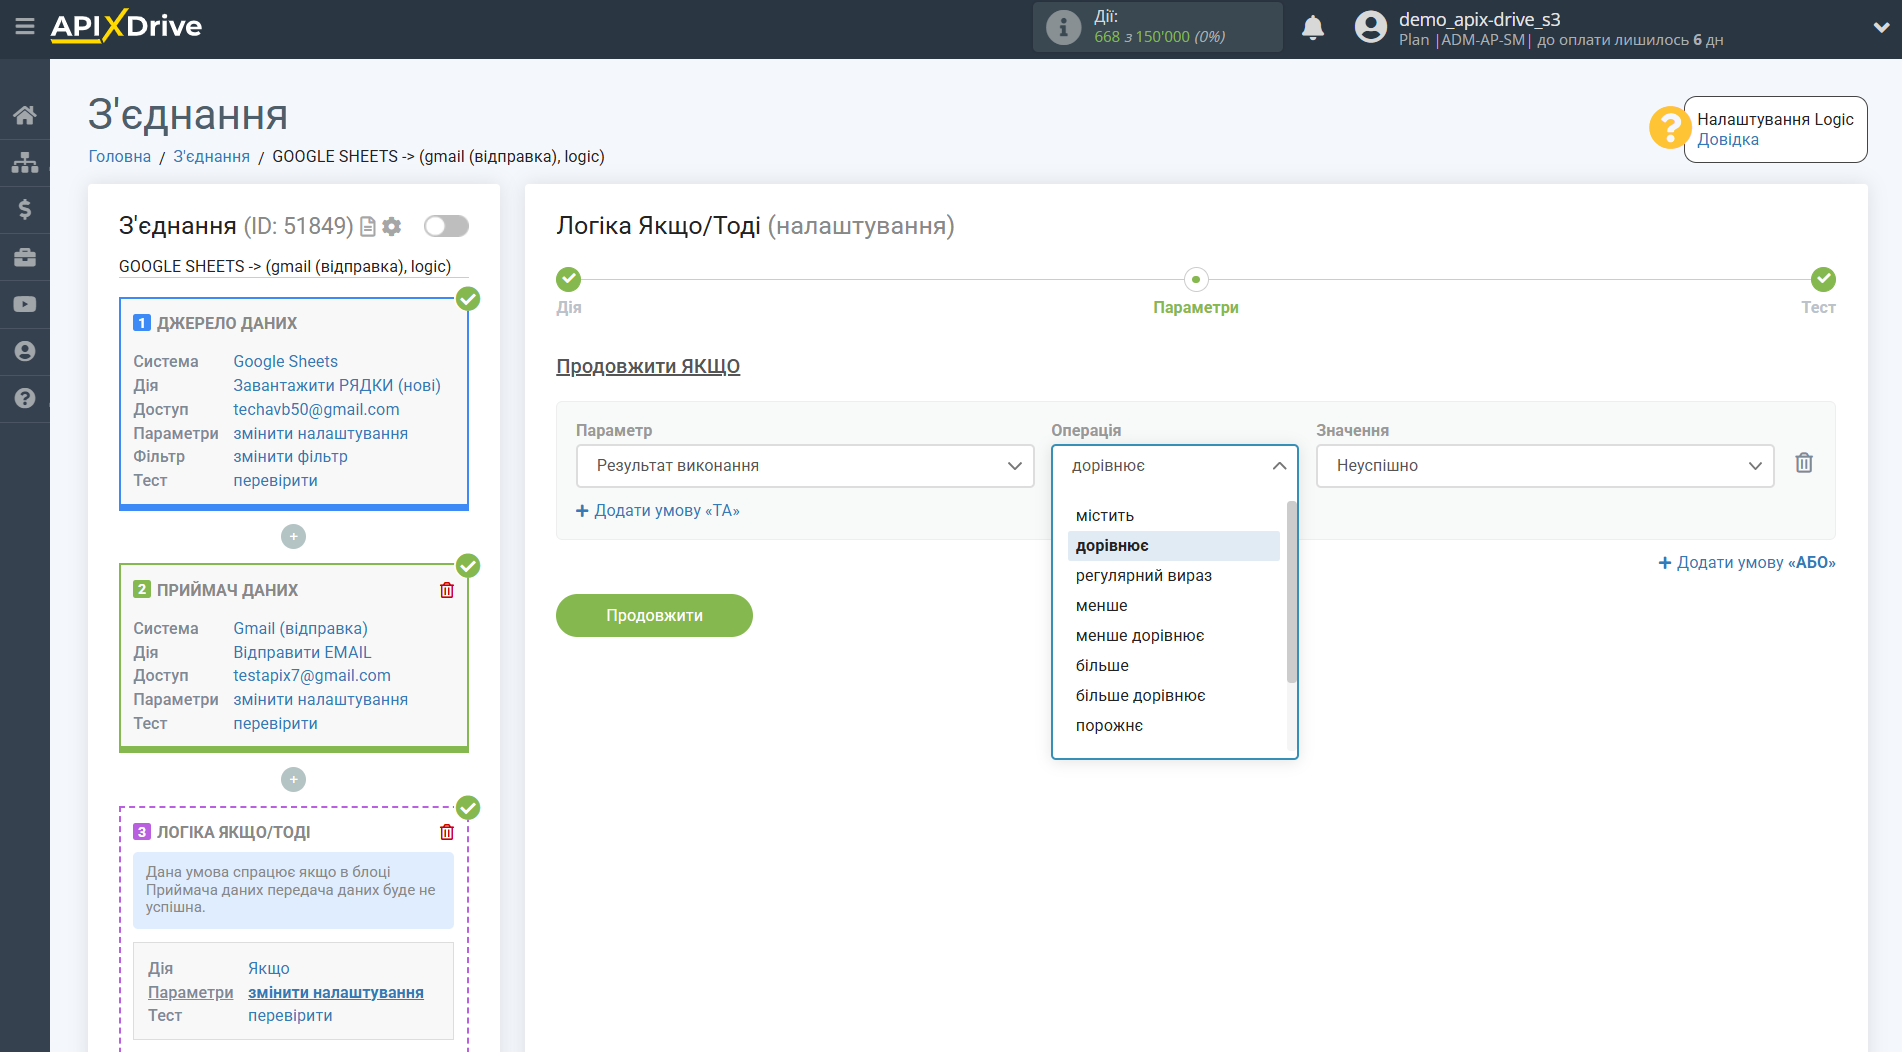Delete the Приймач даних block
This screenshot has width=1902, height=1052.
[x=447, y=590]
